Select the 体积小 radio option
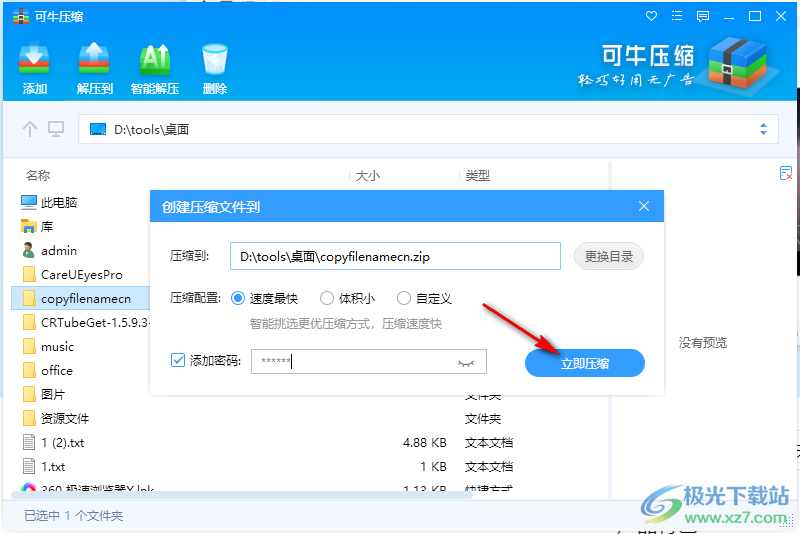This screenshot has width=800, height=534. [x=327, y=298]
